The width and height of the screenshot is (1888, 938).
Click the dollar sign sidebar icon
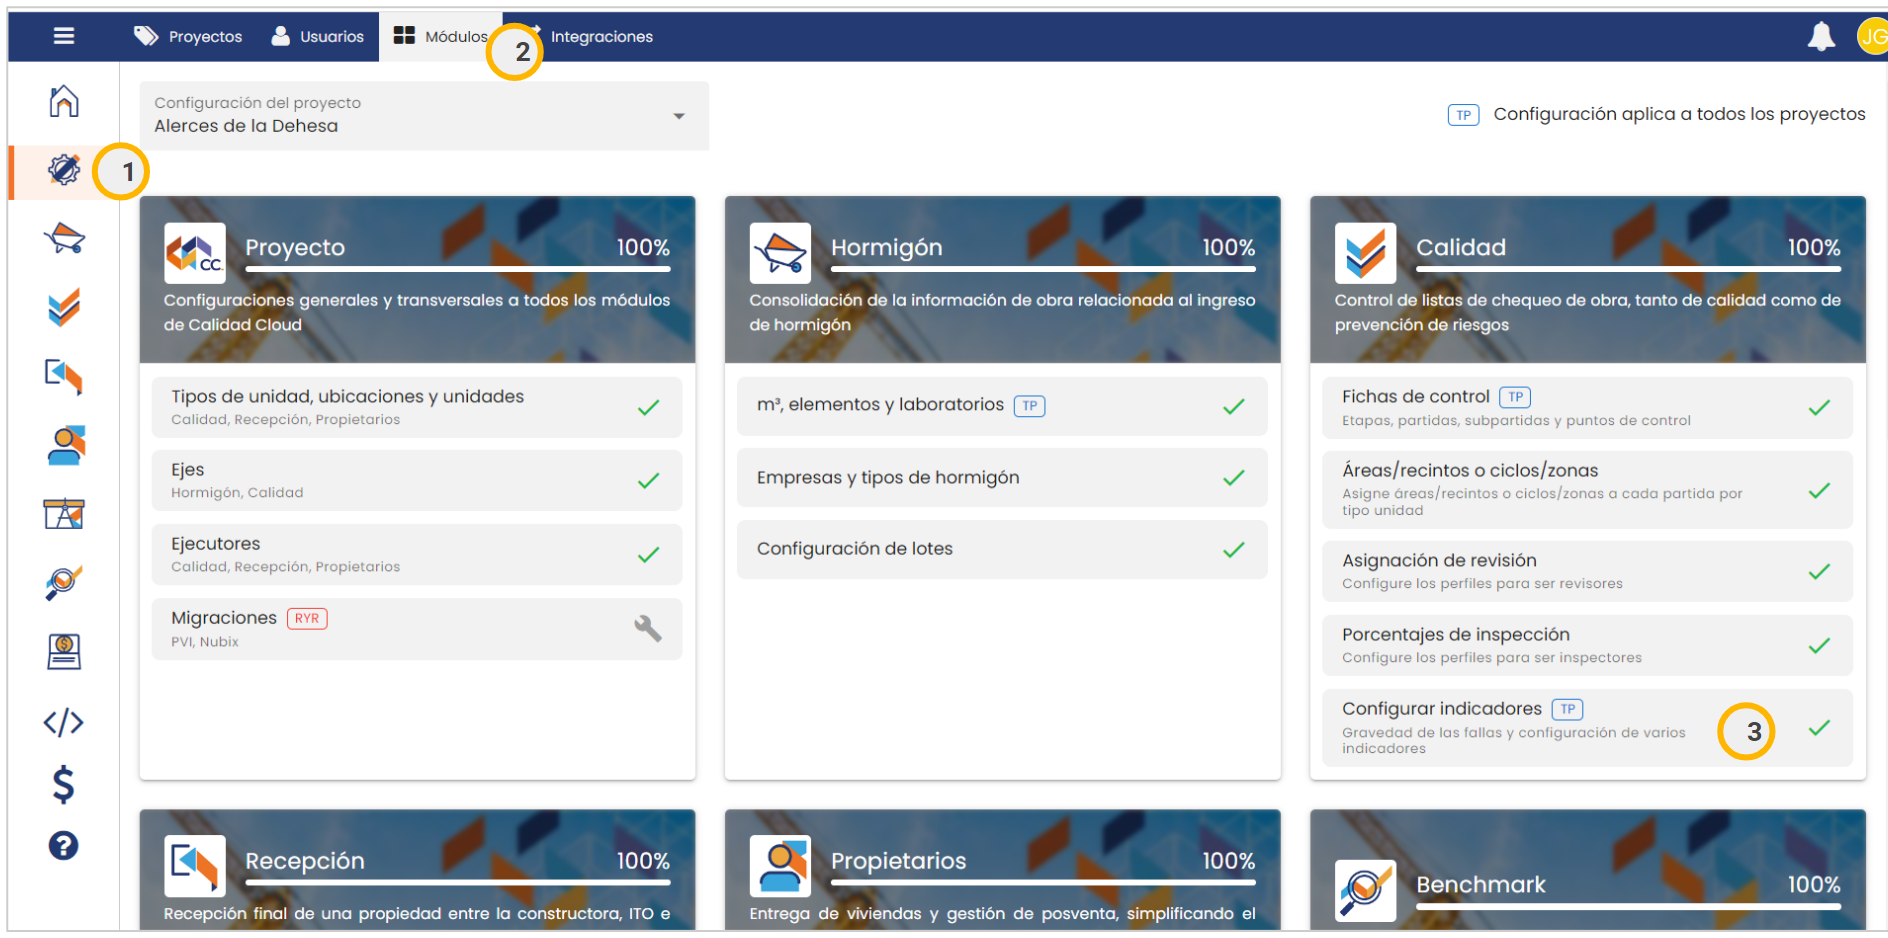tap(64, 785)
